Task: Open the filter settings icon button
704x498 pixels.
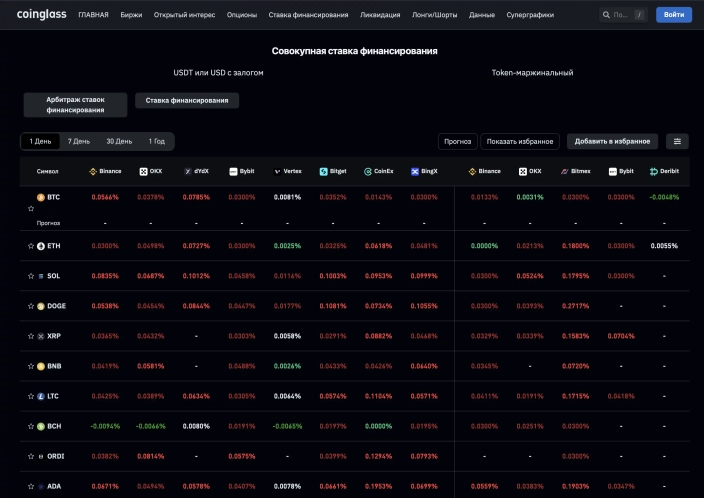Action: tap(677, 142)
